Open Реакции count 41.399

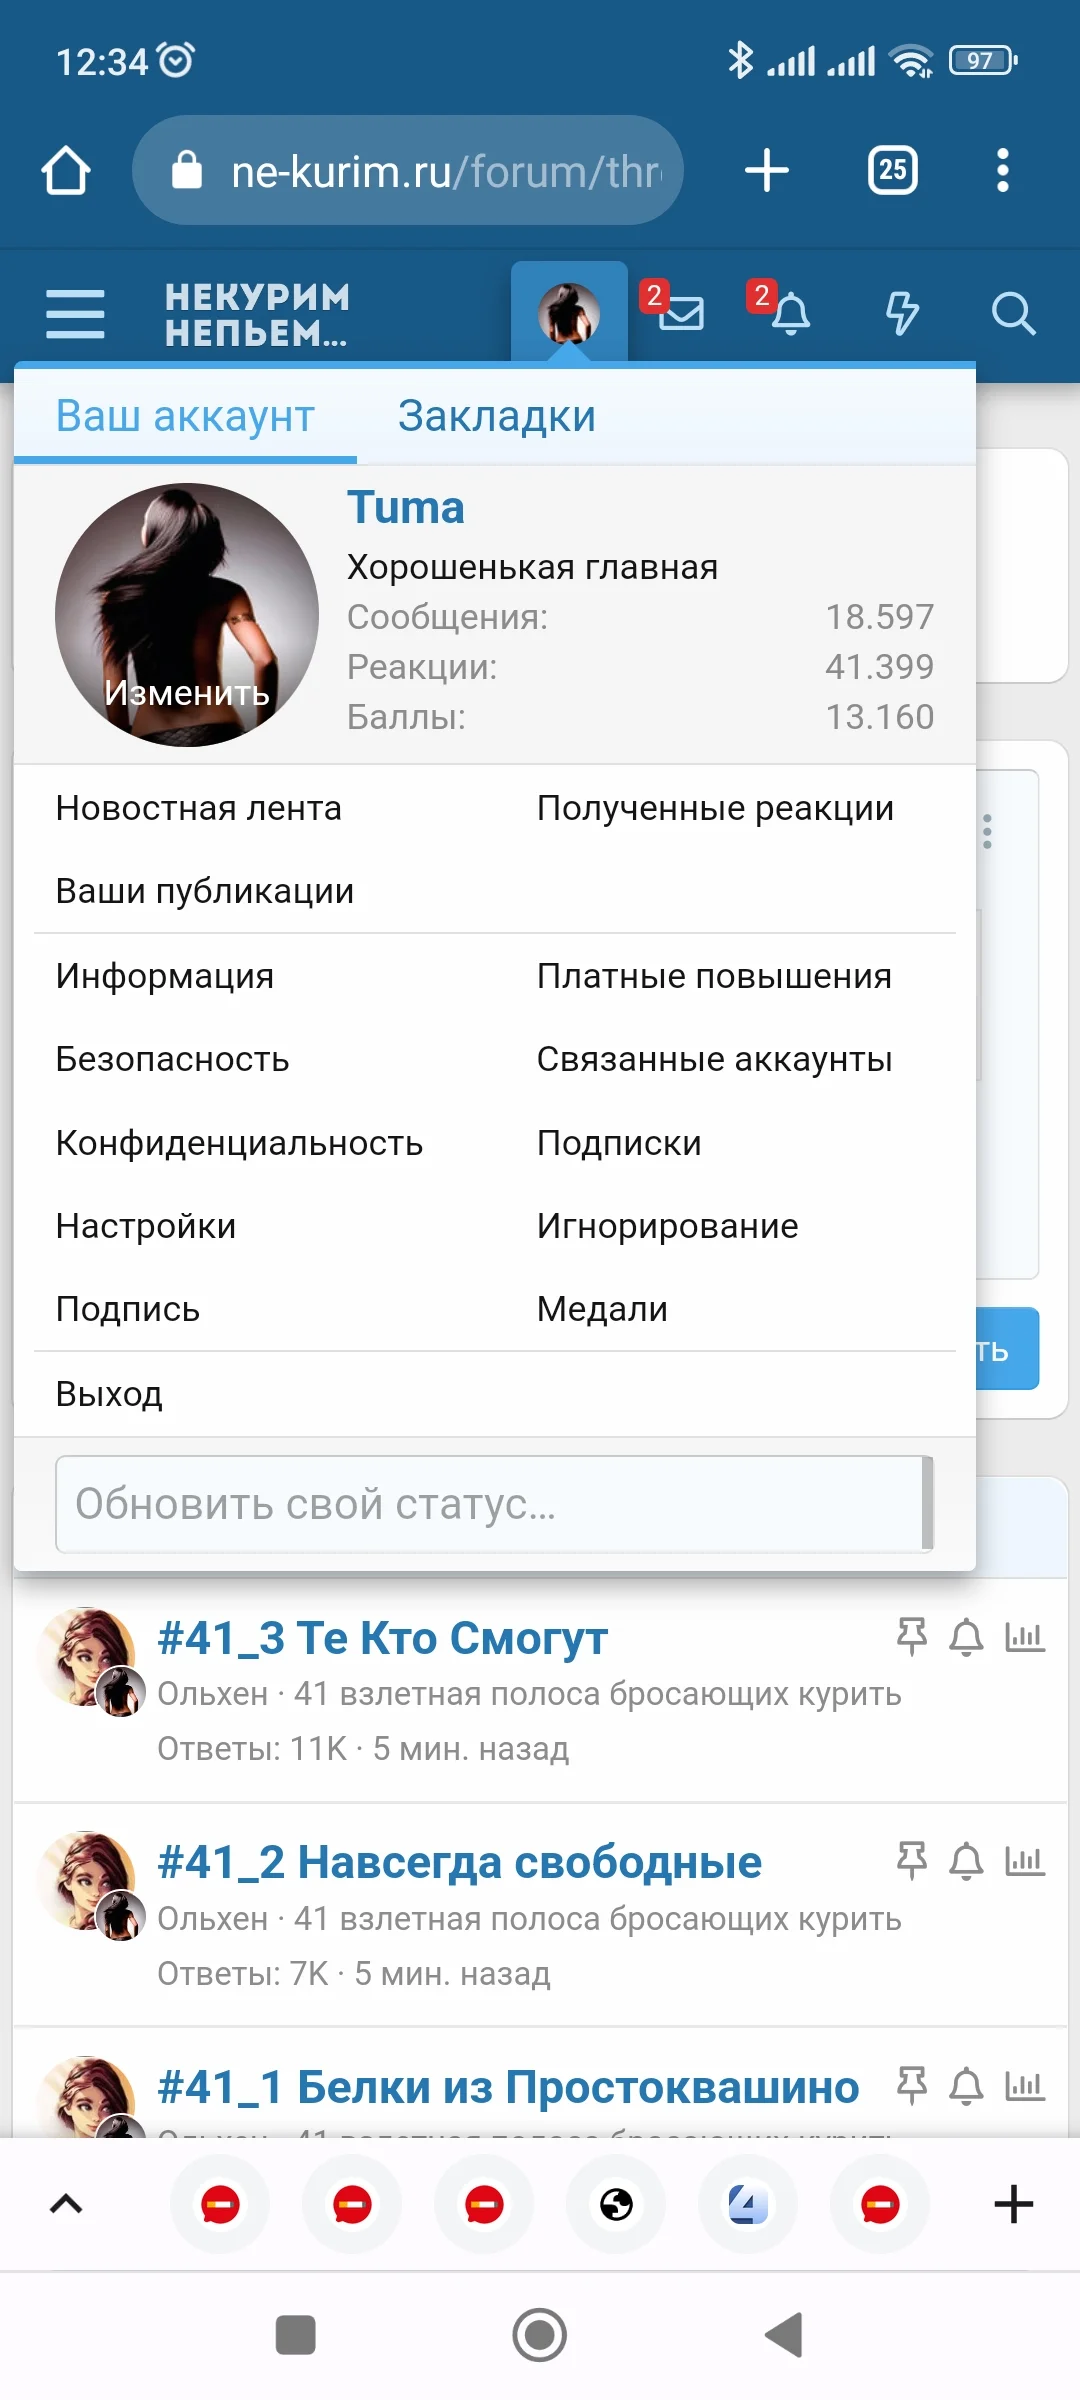click(879, 667)
